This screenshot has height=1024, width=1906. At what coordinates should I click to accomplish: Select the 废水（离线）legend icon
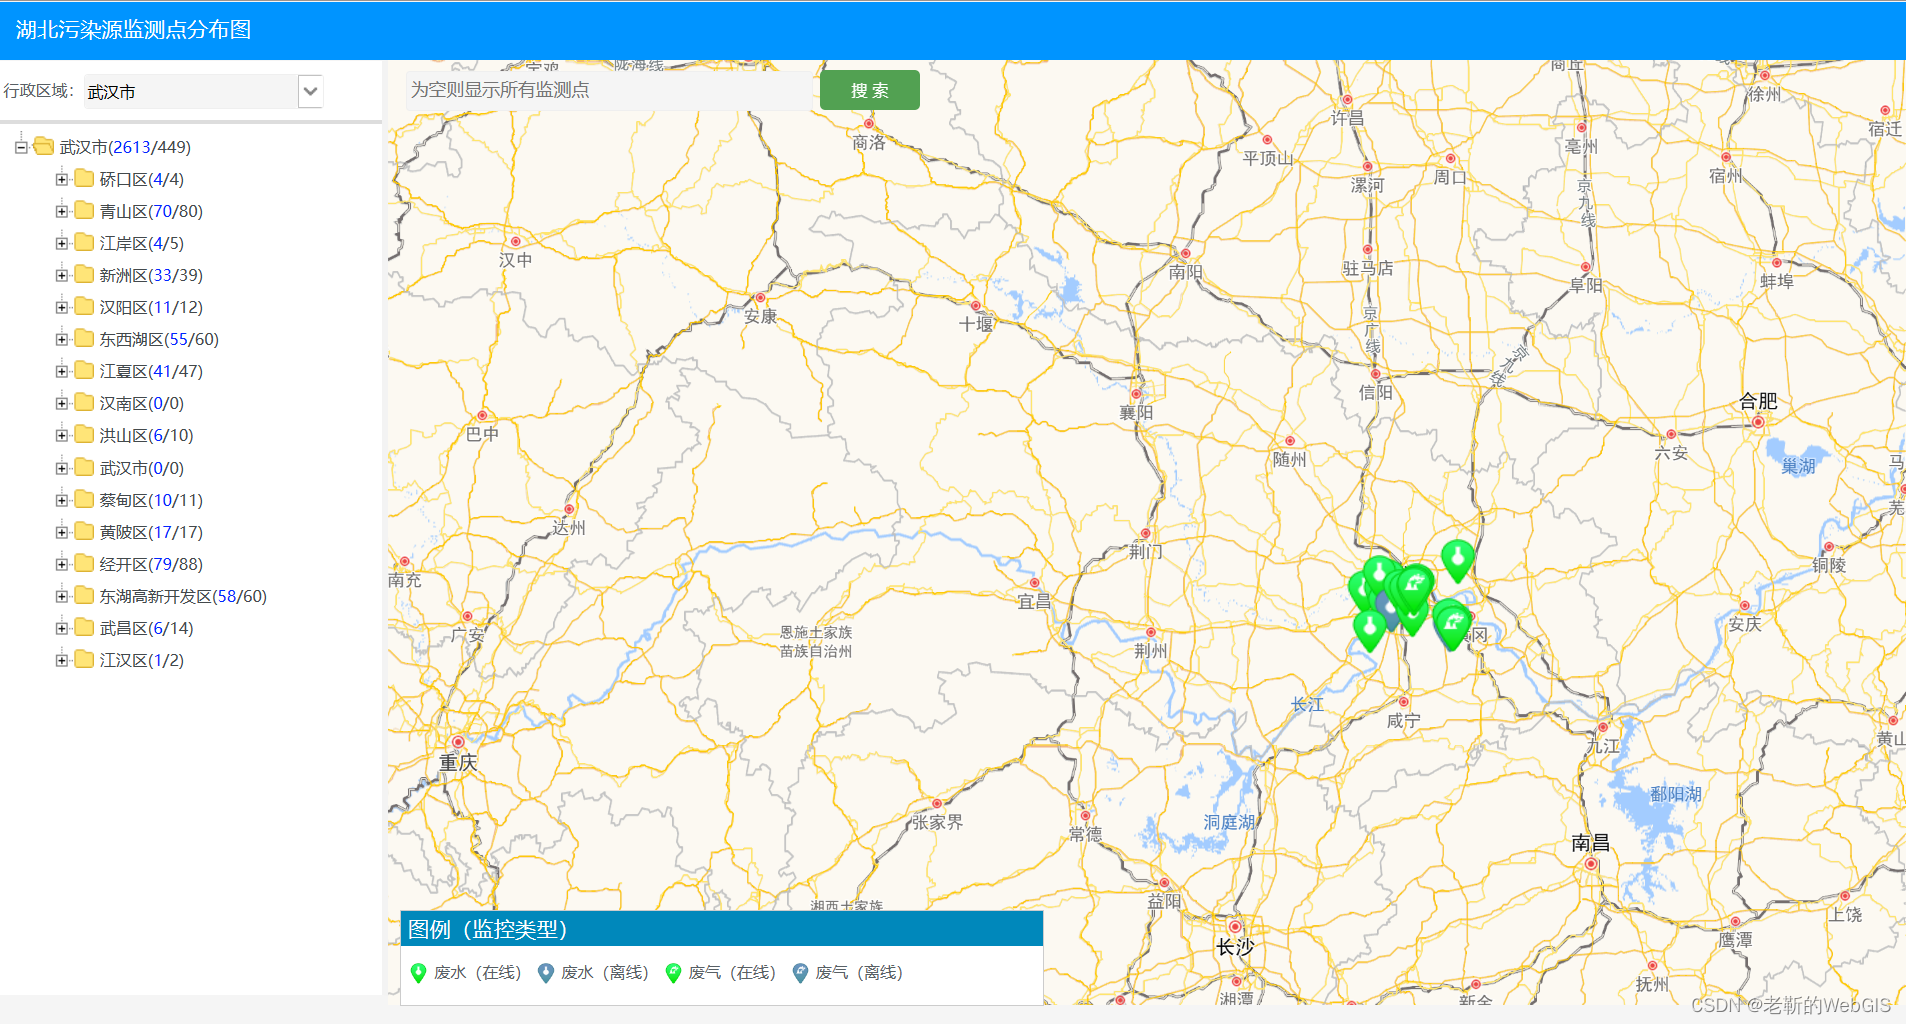(x=547, y=972)
